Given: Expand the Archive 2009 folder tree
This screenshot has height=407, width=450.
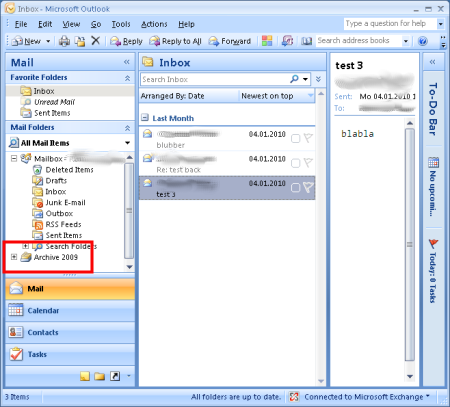Looking at the screenshot, I should pos(14,257).
